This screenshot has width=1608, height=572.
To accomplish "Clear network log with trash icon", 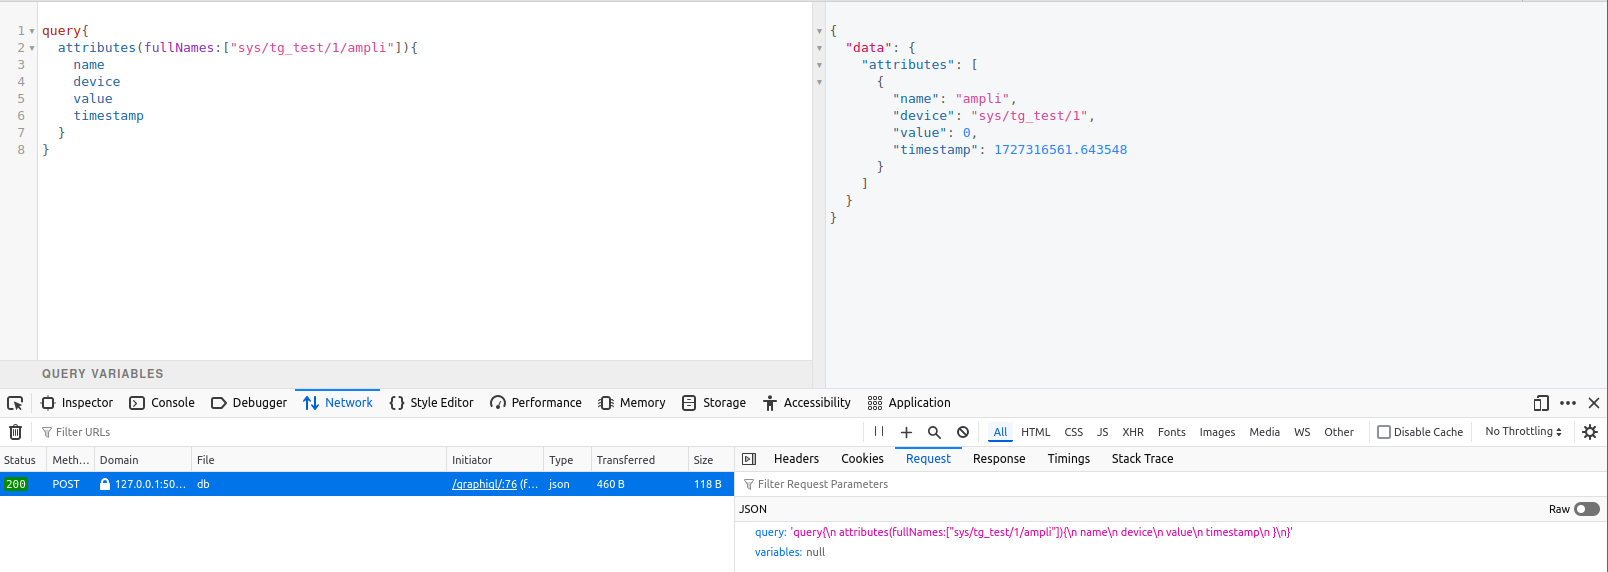I will coord(15,432).
